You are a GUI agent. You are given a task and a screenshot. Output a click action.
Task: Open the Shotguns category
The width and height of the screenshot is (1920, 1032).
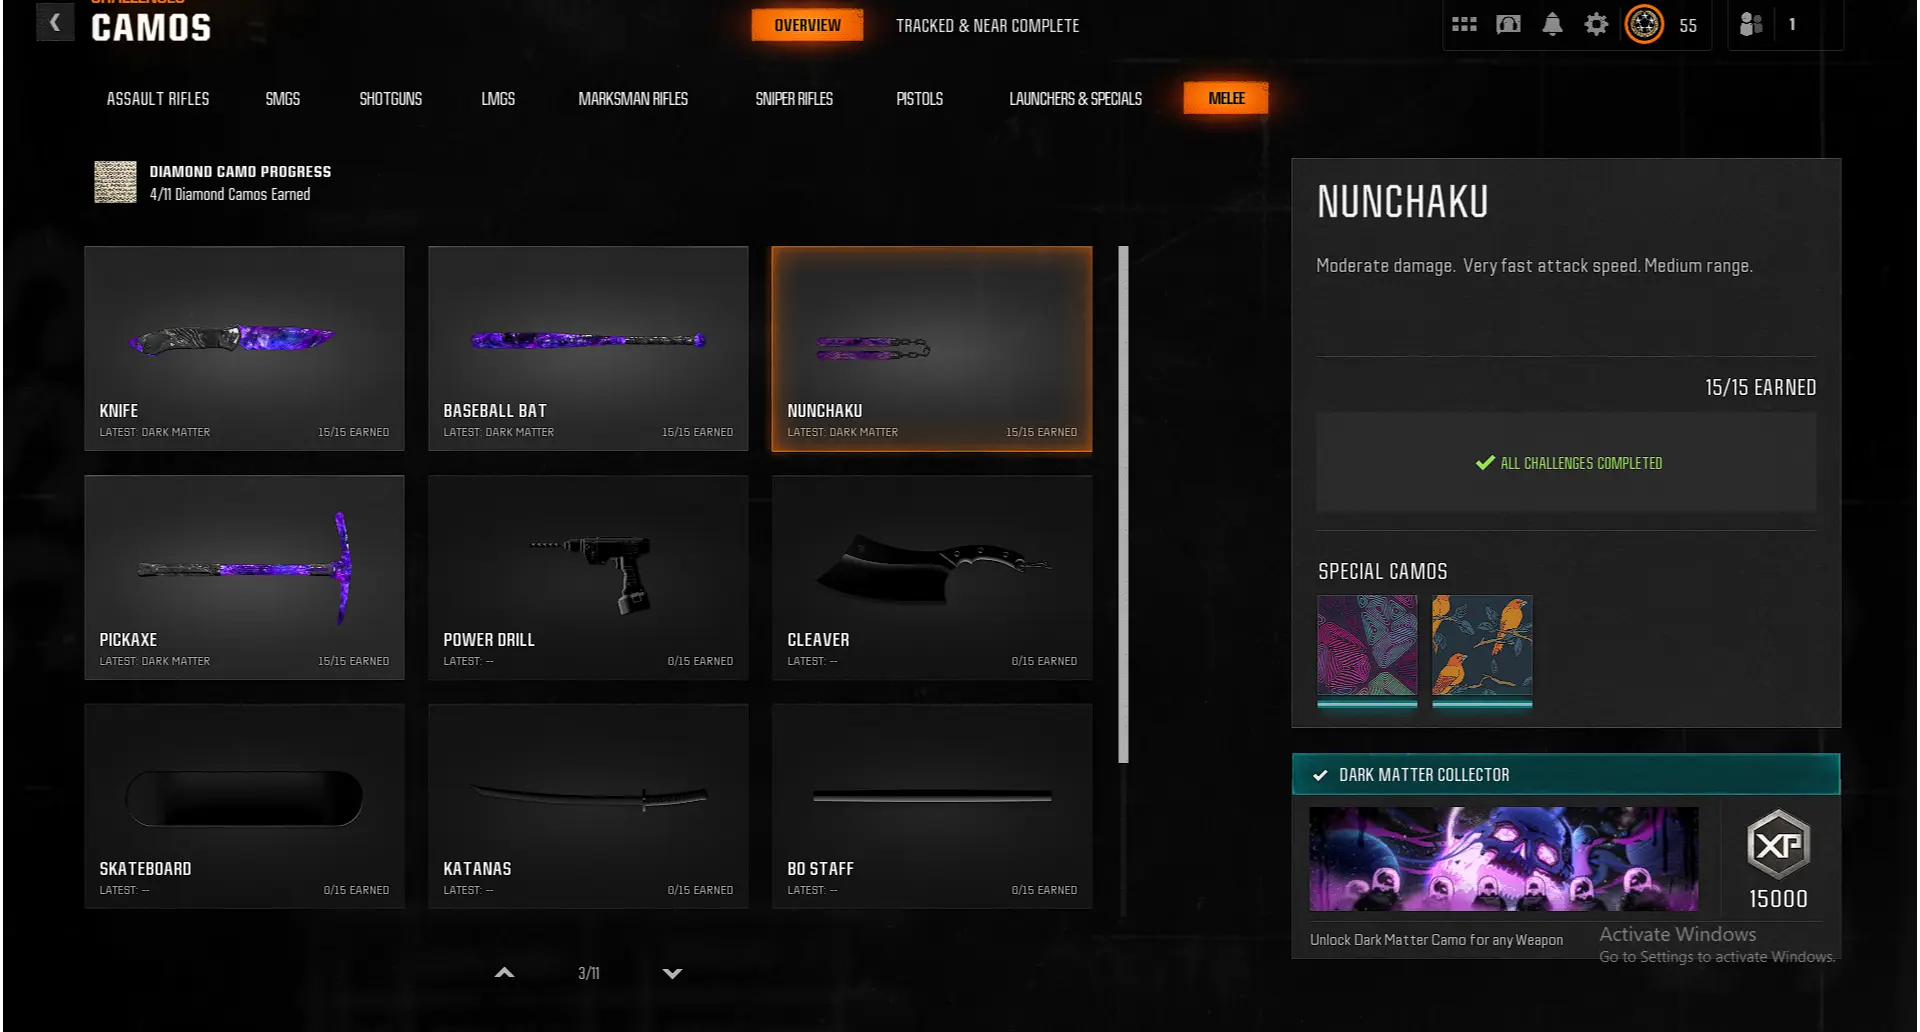click(x=391, y=99)
